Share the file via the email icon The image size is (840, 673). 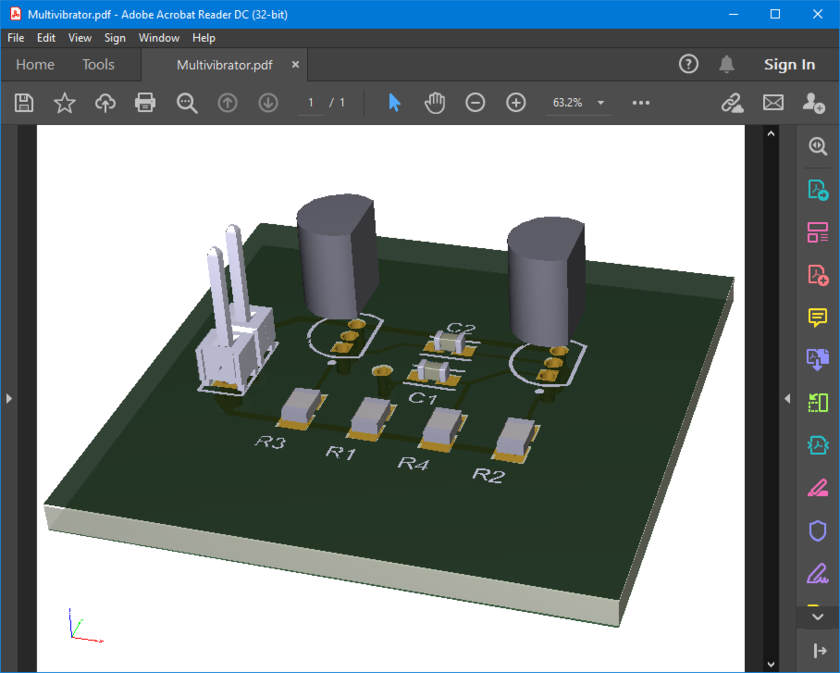(x=773, y=102)
